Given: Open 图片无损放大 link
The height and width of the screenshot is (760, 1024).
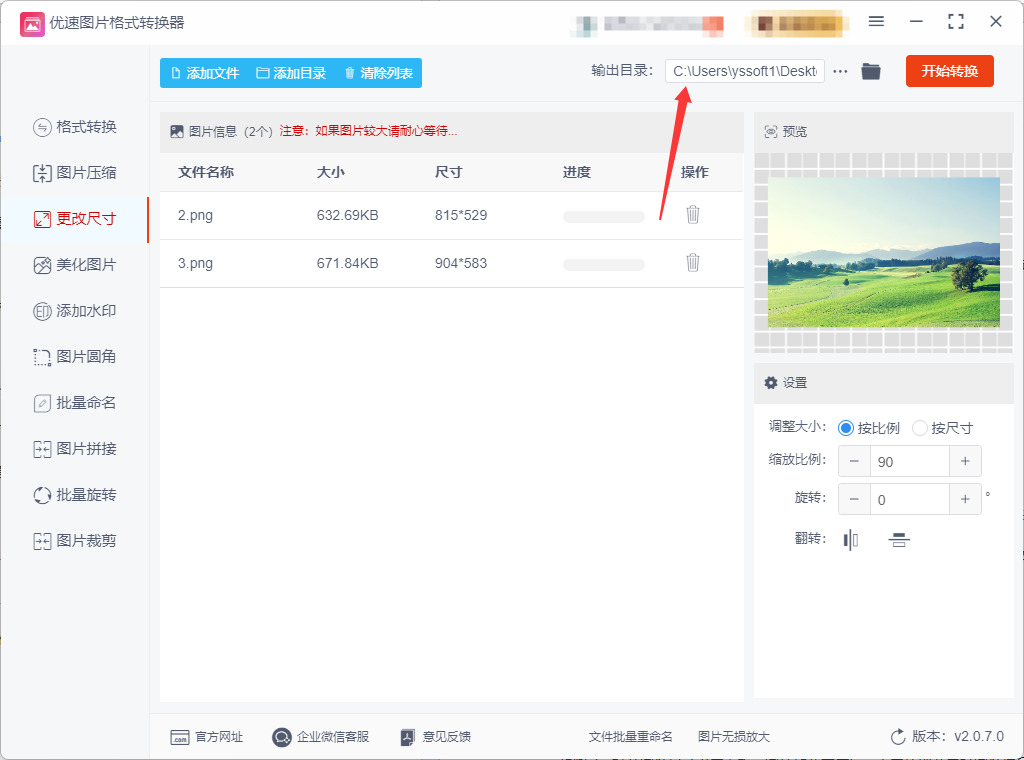Looking at the screenshot, I should pyautogui.click(x=733, y=737).
